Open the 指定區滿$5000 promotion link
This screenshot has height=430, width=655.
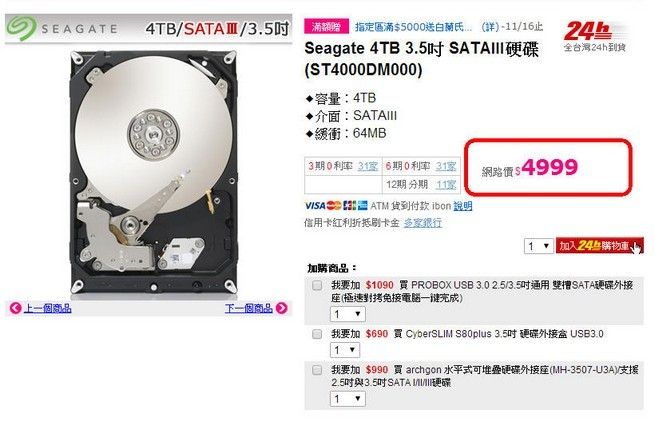click(x=413, y=27)
